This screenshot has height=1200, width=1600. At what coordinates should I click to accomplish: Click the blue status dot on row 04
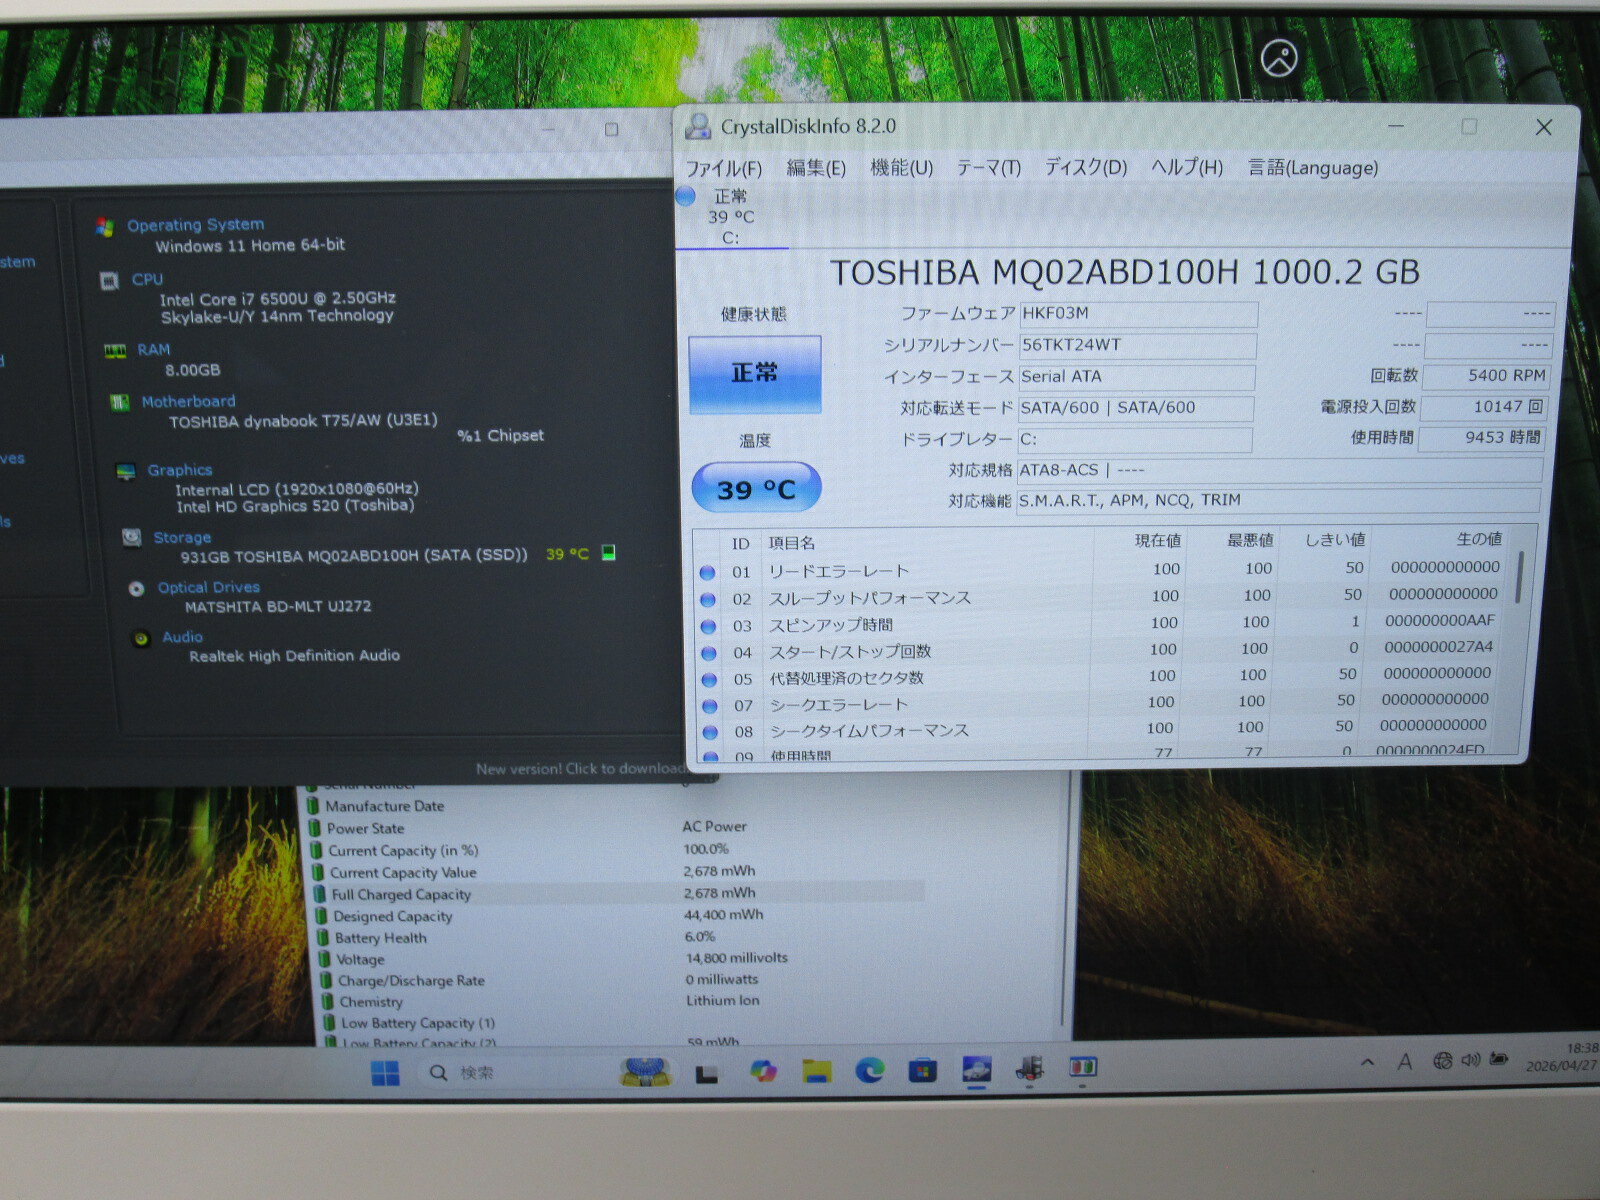[709, 653]
